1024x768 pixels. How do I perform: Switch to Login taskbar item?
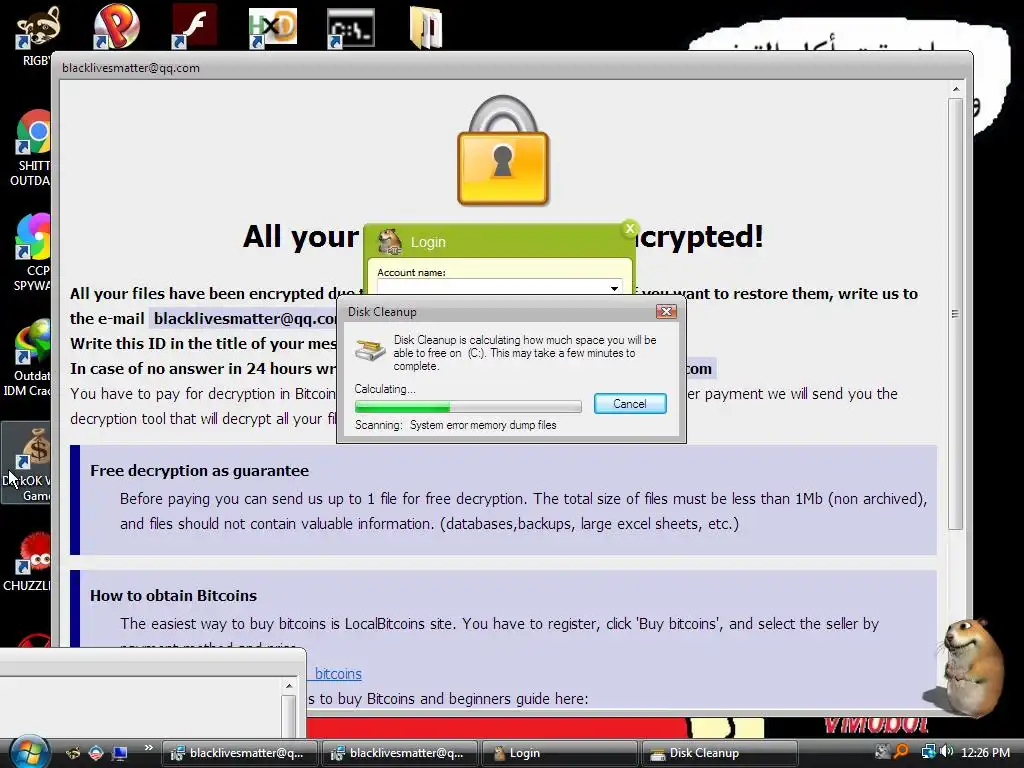pos(559,753)
